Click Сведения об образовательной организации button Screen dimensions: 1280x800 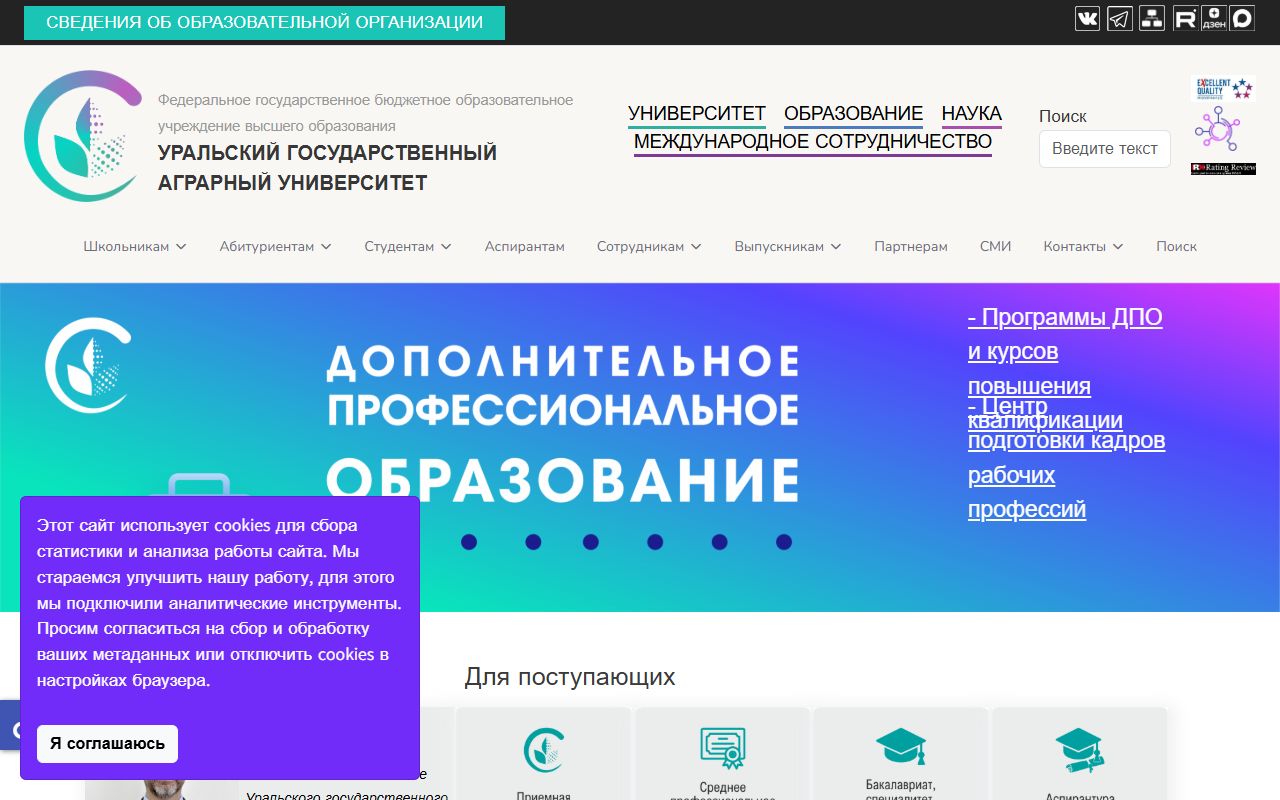tap(264, 22)
